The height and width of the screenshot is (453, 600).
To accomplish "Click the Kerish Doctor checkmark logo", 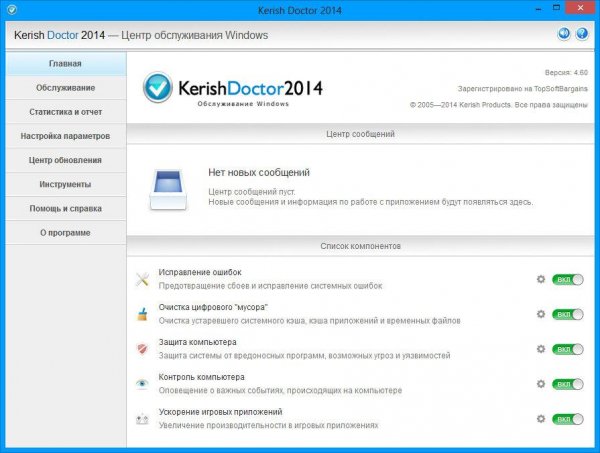I will tap(158, 87).
